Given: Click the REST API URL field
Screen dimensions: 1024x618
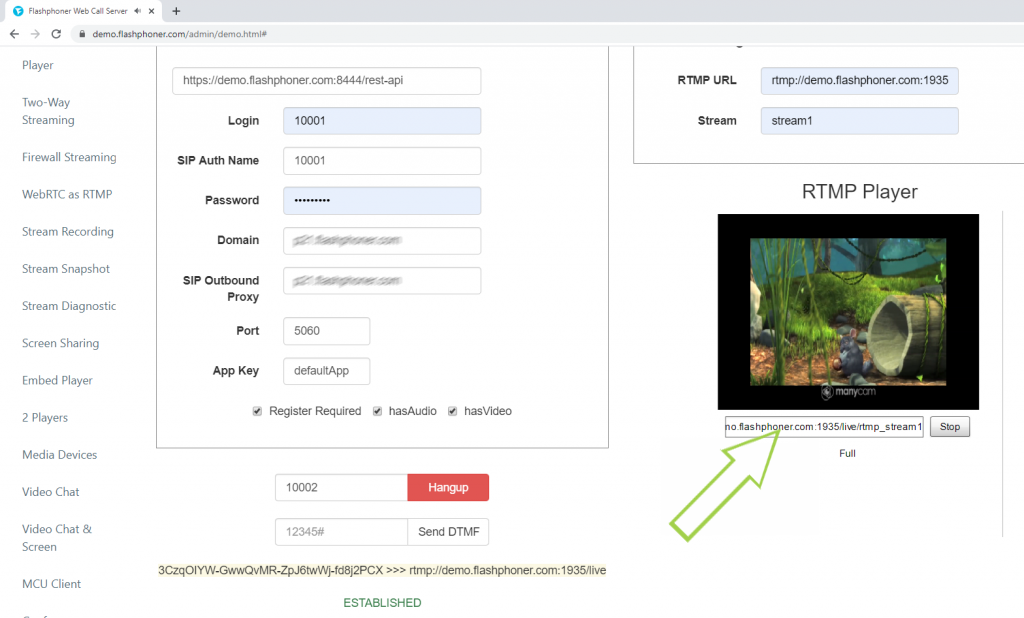Looking at the screenshot, I should click(x=327, y=80).
